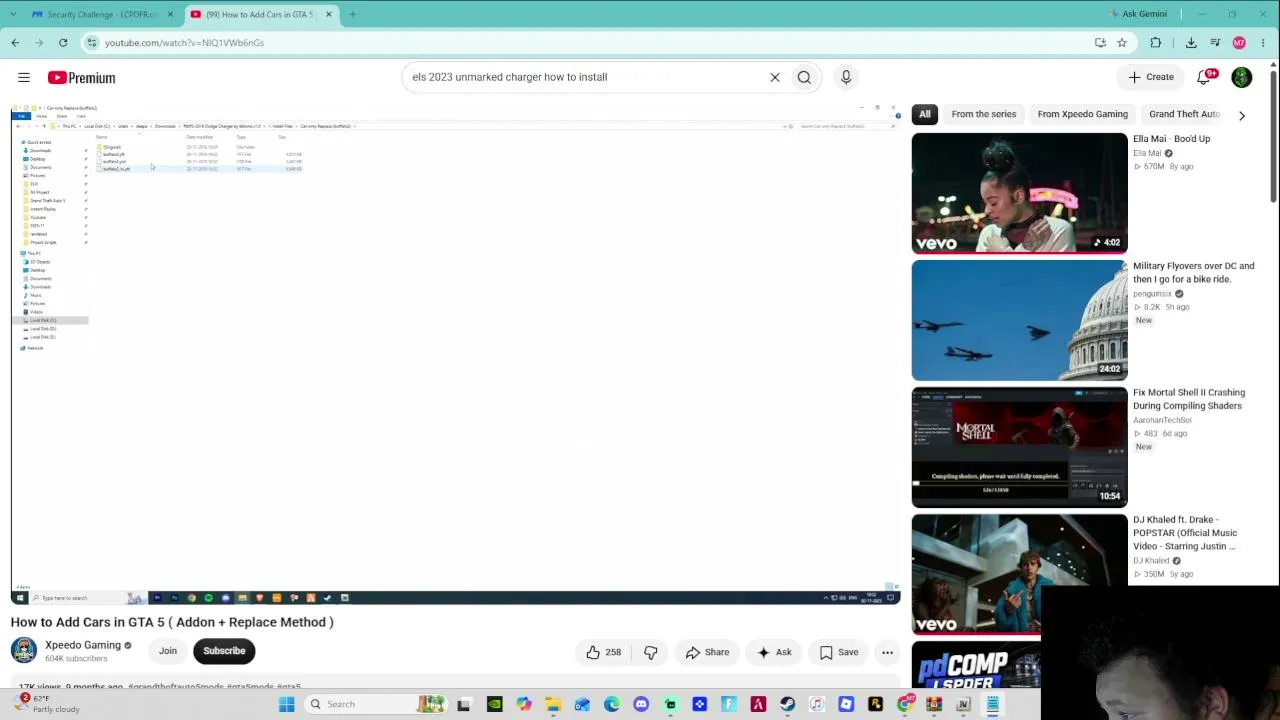Open the Chrome three-dot menu

[1264, 42]
